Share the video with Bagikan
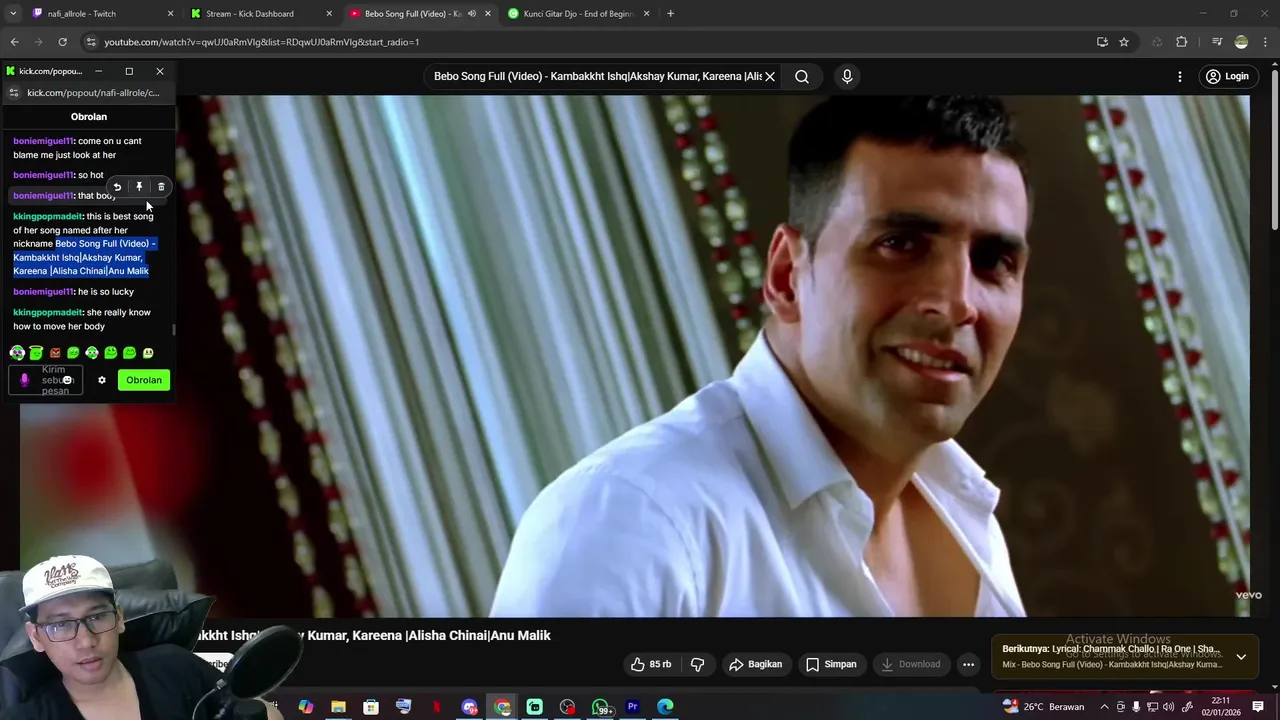1280x720 pixels. point(756,664)
